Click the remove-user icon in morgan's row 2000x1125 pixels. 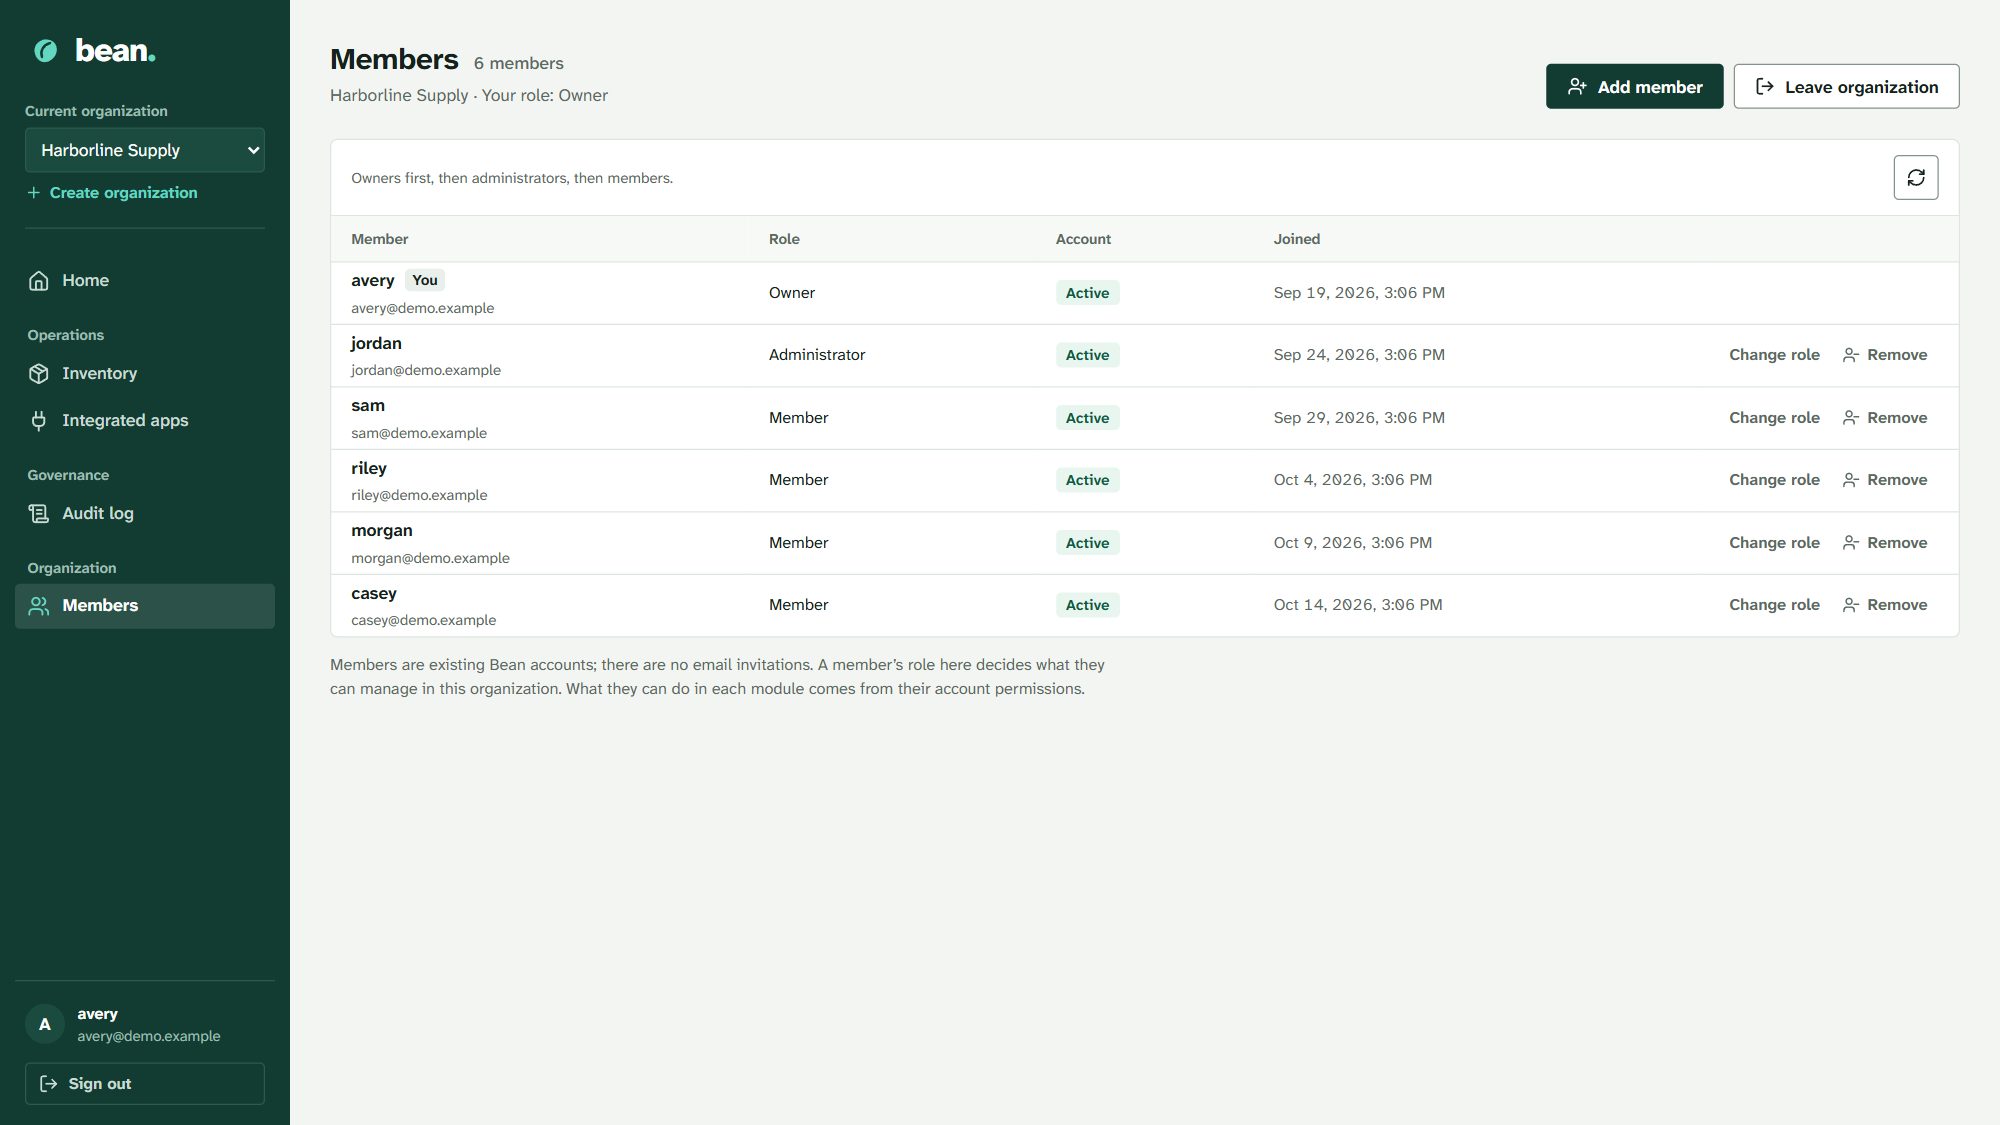click(1850, 543)
